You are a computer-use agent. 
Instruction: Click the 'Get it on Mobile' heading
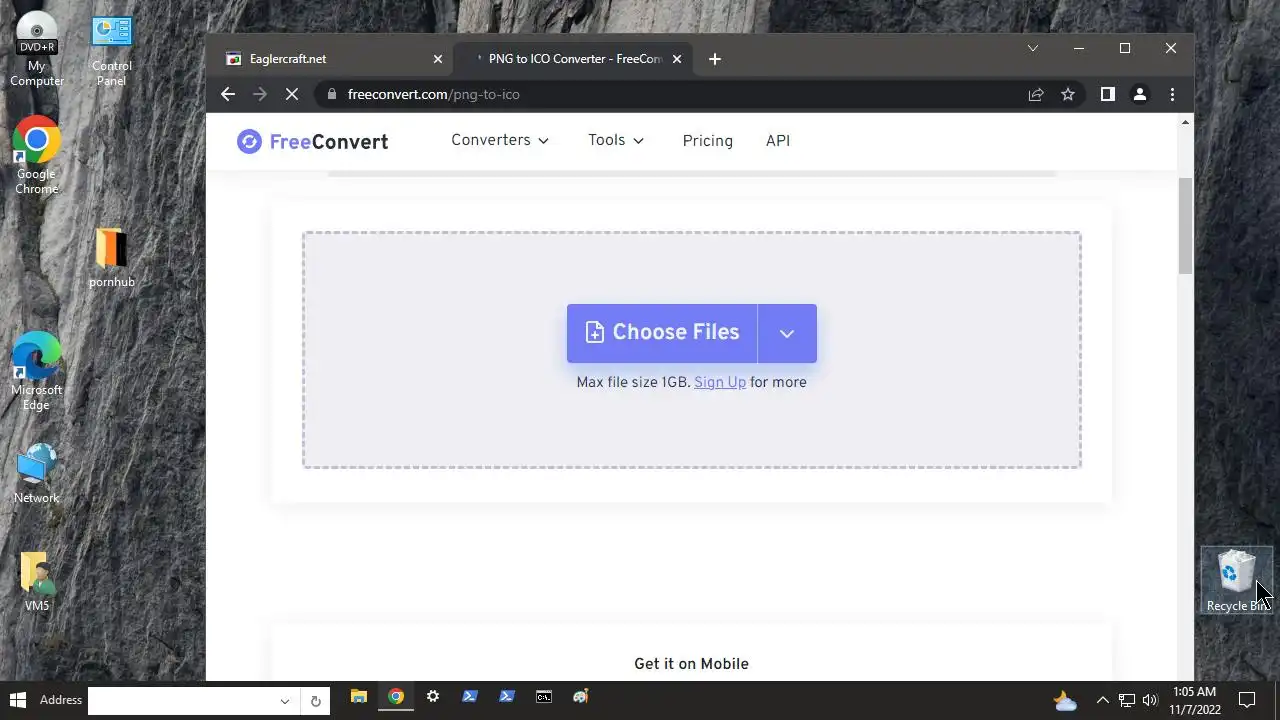(691, 664)
